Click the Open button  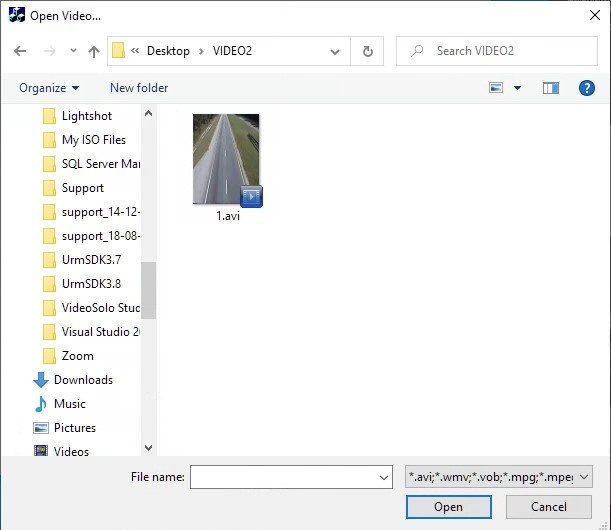(x=449, y=507)
